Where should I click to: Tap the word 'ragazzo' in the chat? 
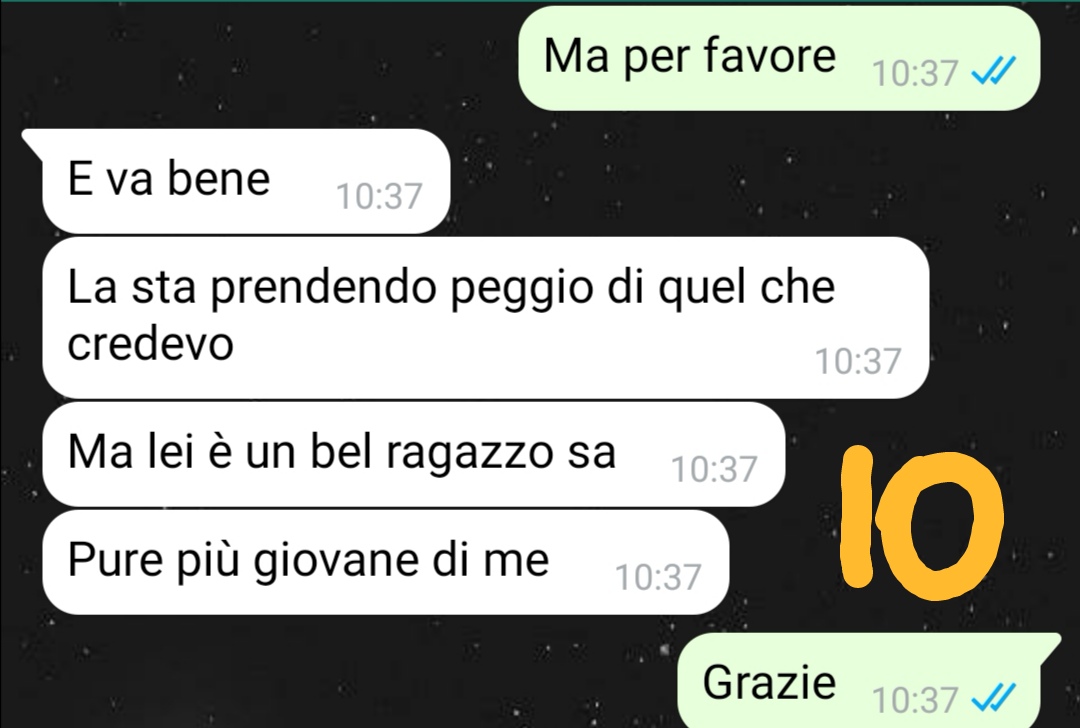[470, 455]
